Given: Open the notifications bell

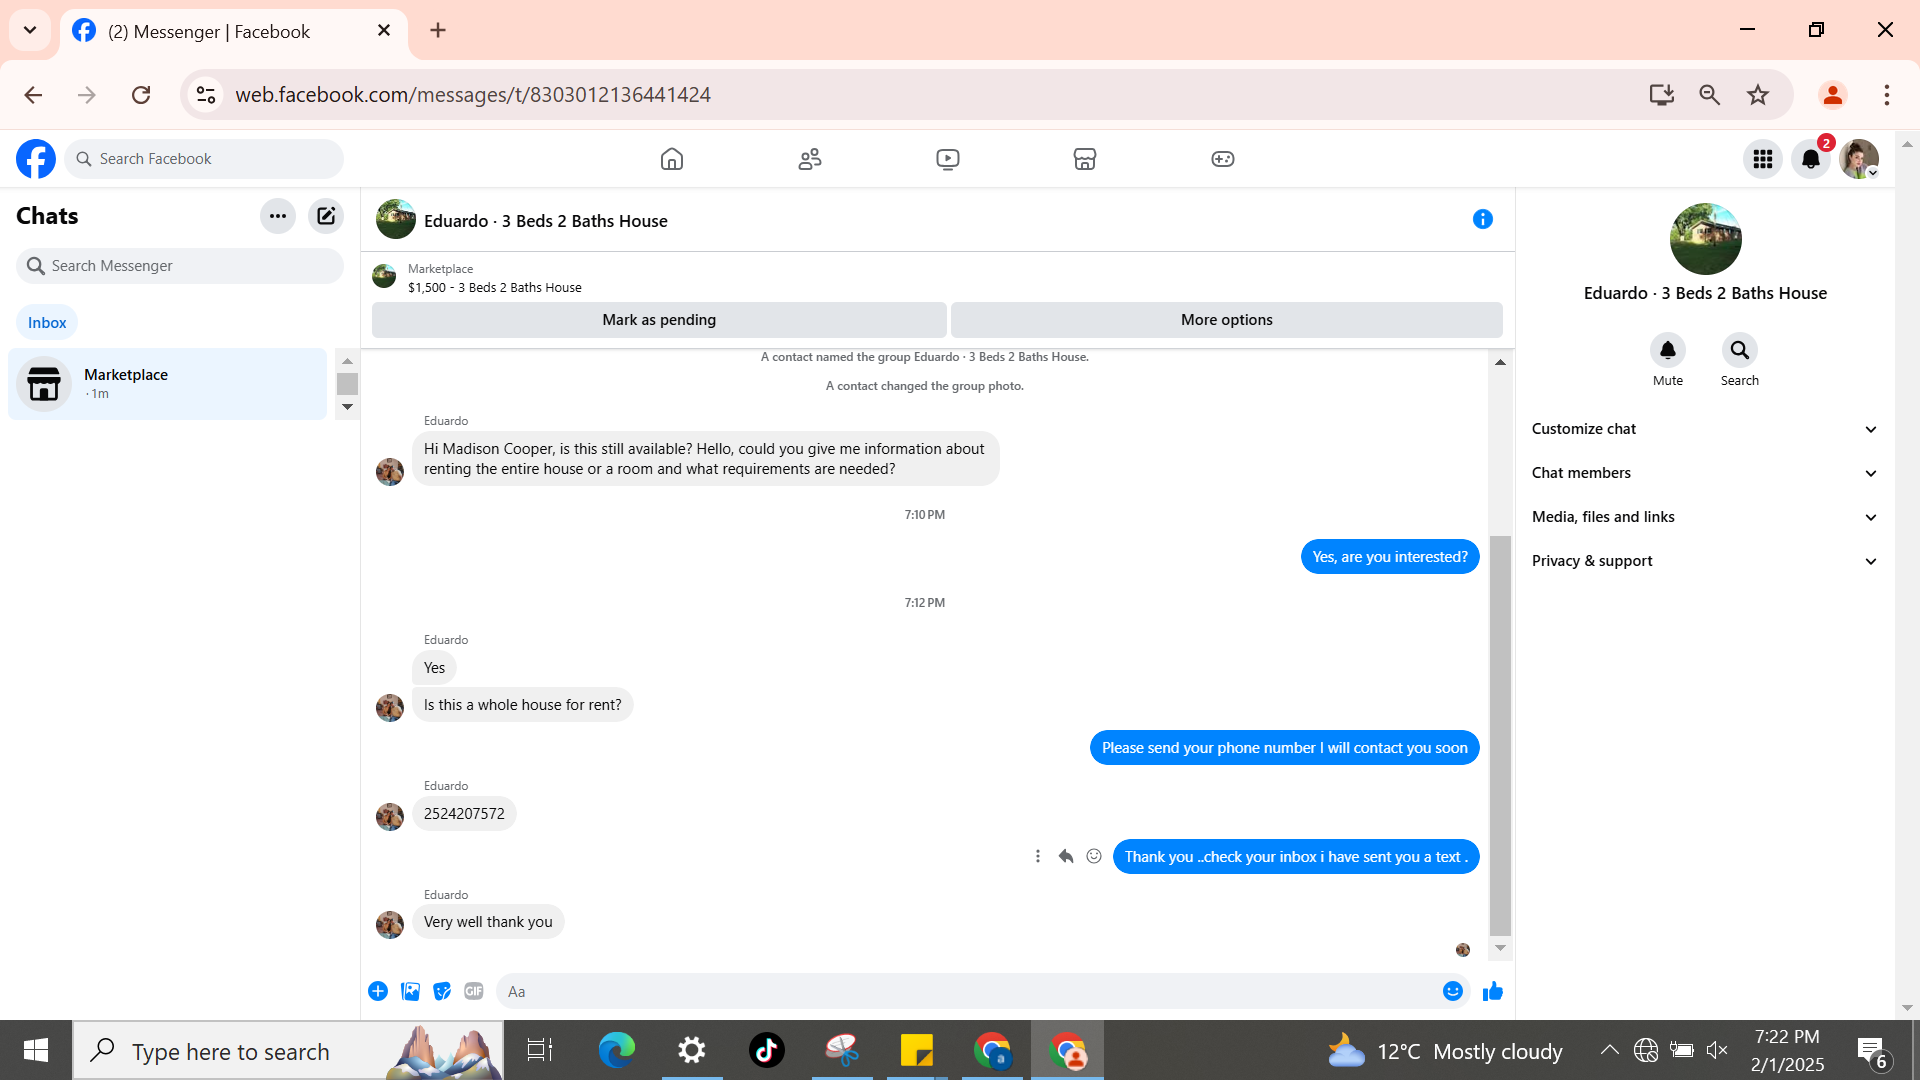Looking at the screenshot, I should (x=1810, y=159).
